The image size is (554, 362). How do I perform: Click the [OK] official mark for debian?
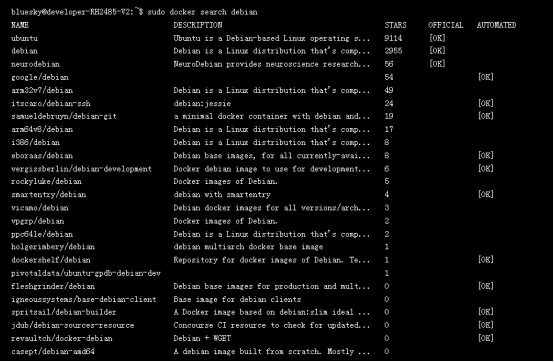(x=437, y=51)
